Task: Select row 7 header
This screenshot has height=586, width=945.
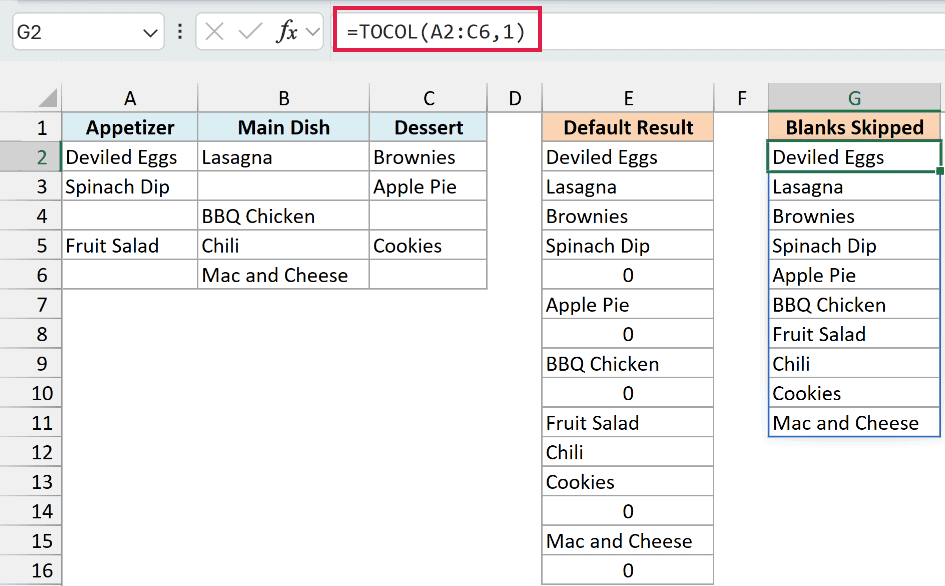Action: pyautogui.click(x=31, y=304)
